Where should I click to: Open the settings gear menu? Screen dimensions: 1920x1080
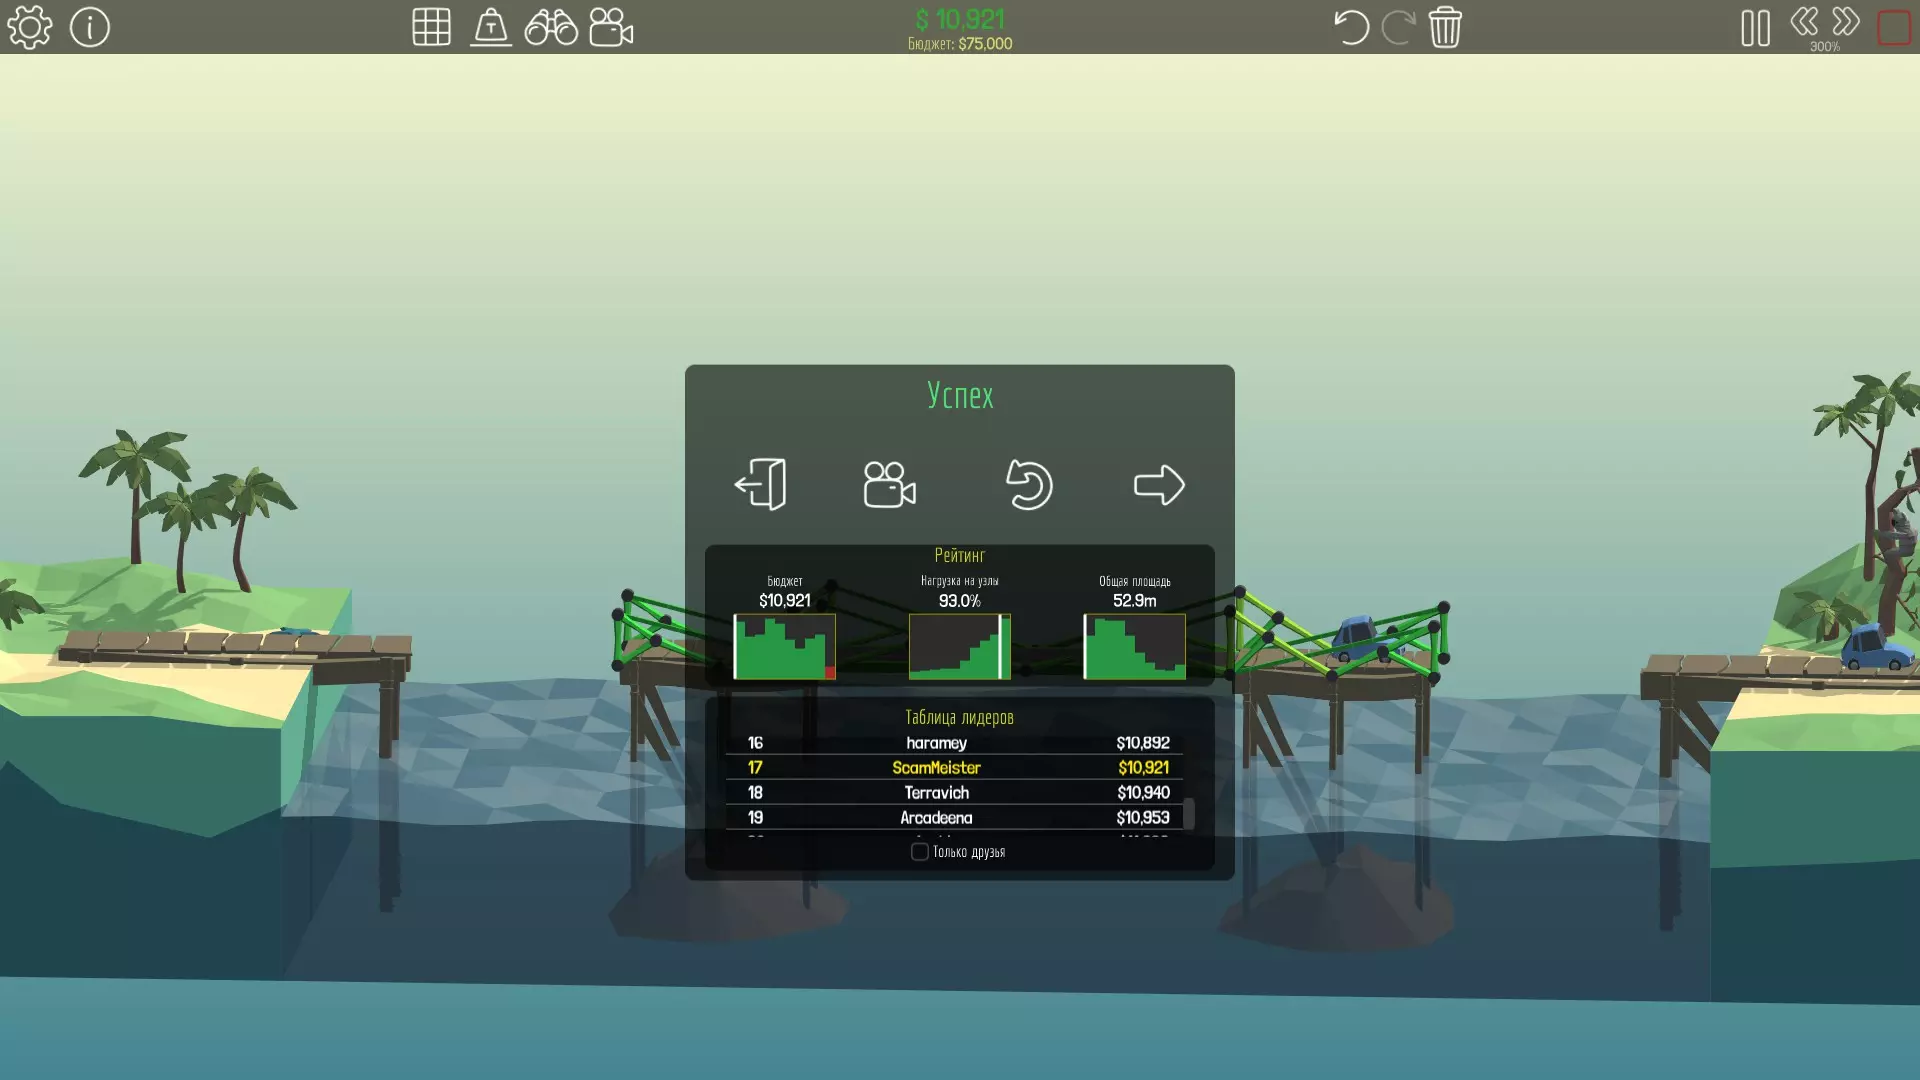pos(30,27)
